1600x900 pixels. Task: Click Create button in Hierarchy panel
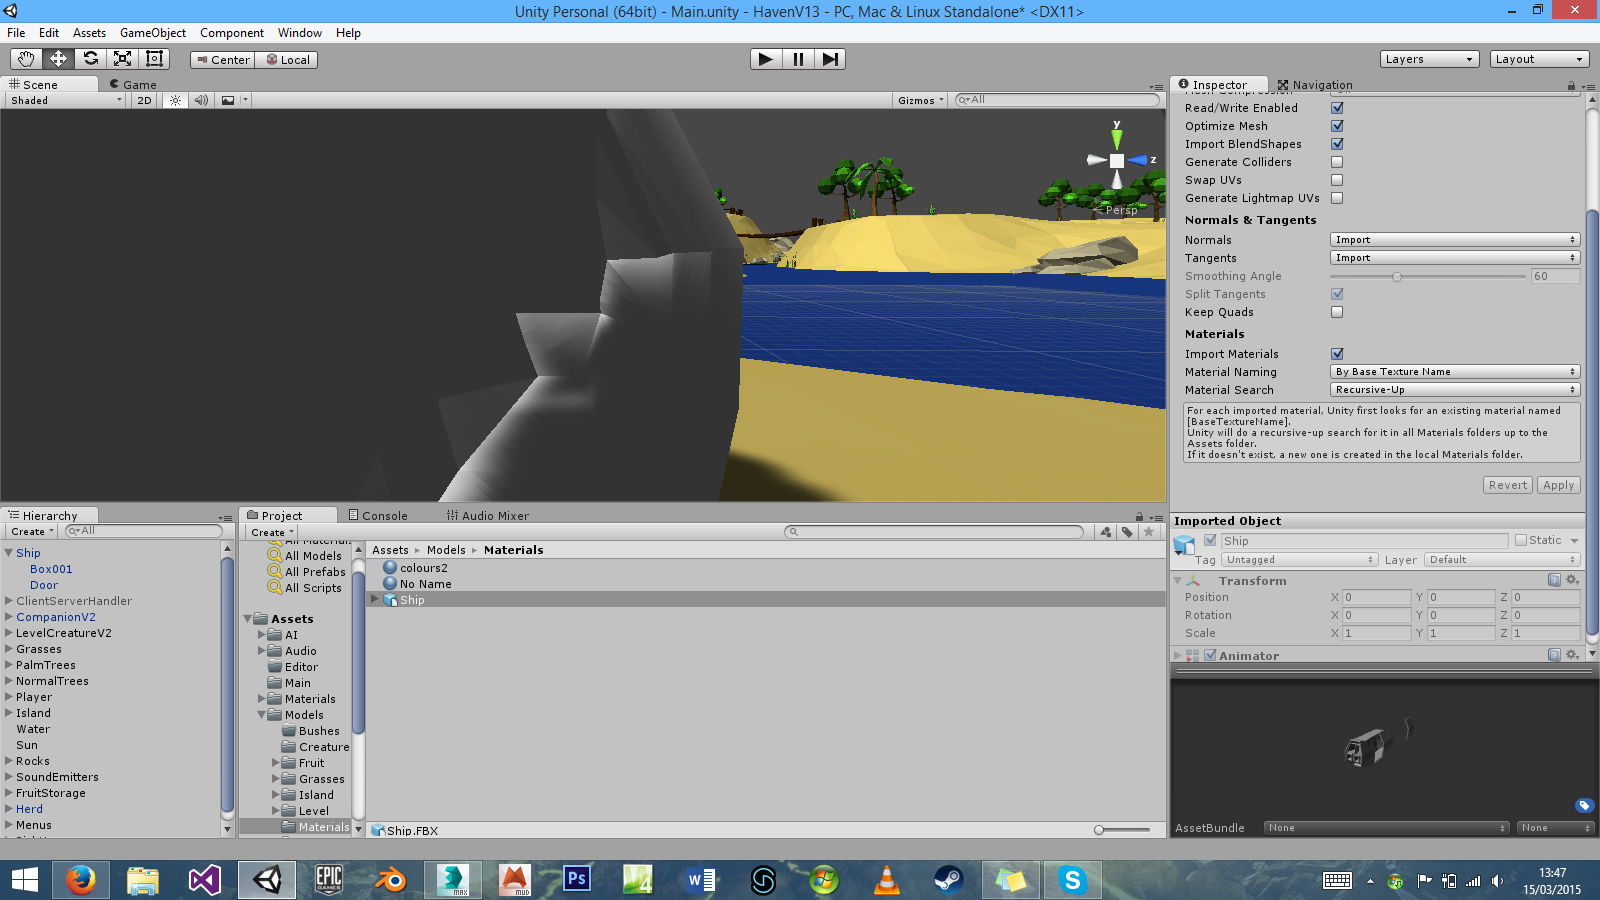(32, 532)
